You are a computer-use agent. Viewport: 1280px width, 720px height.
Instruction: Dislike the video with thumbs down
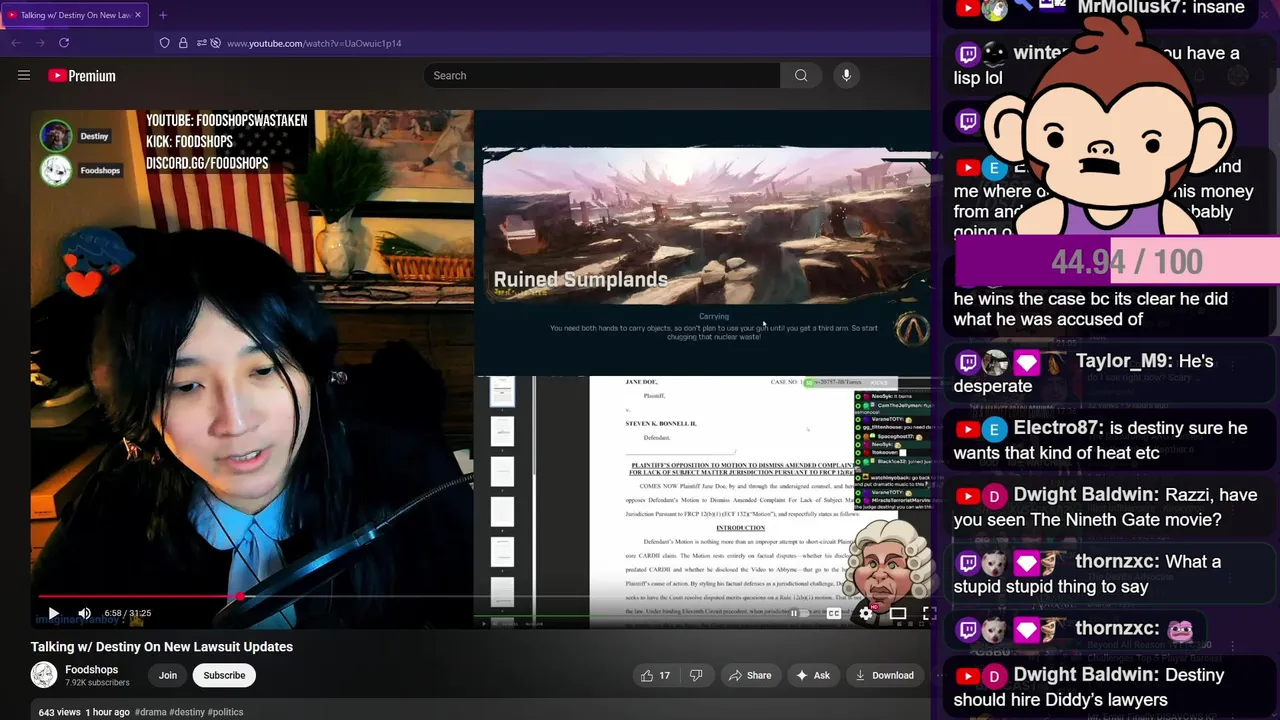pyautogui.click(x=696, y=675)
